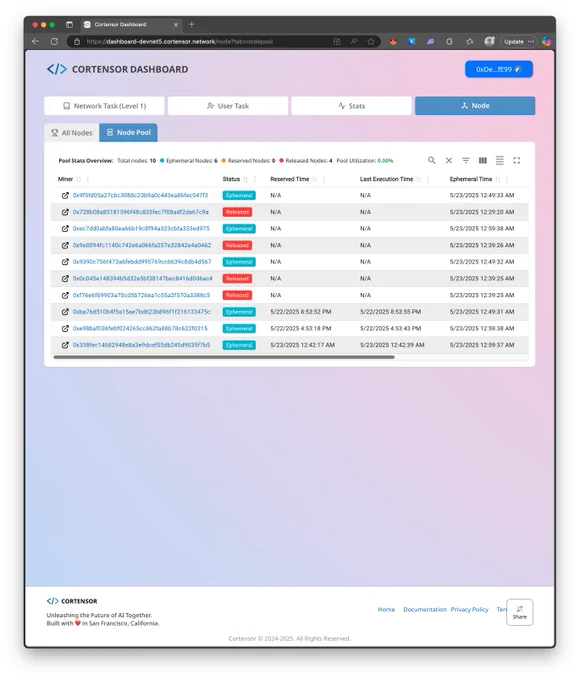Toggle table full screen mode
The height and width of the screenshot is (680, 580).
pos(516,160)
